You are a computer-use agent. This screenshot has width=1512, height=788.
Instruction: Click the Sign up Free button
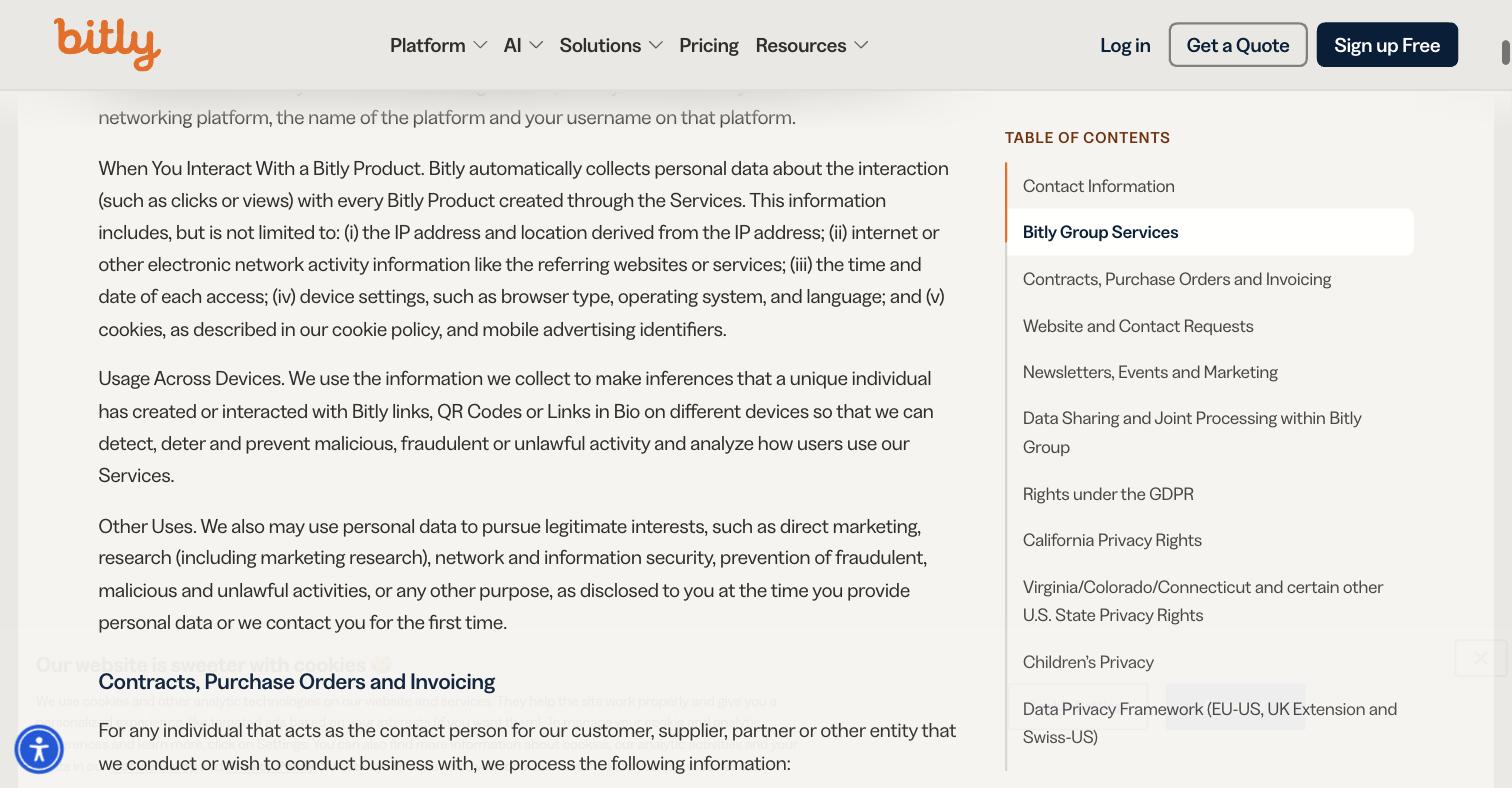[1387, 45]
